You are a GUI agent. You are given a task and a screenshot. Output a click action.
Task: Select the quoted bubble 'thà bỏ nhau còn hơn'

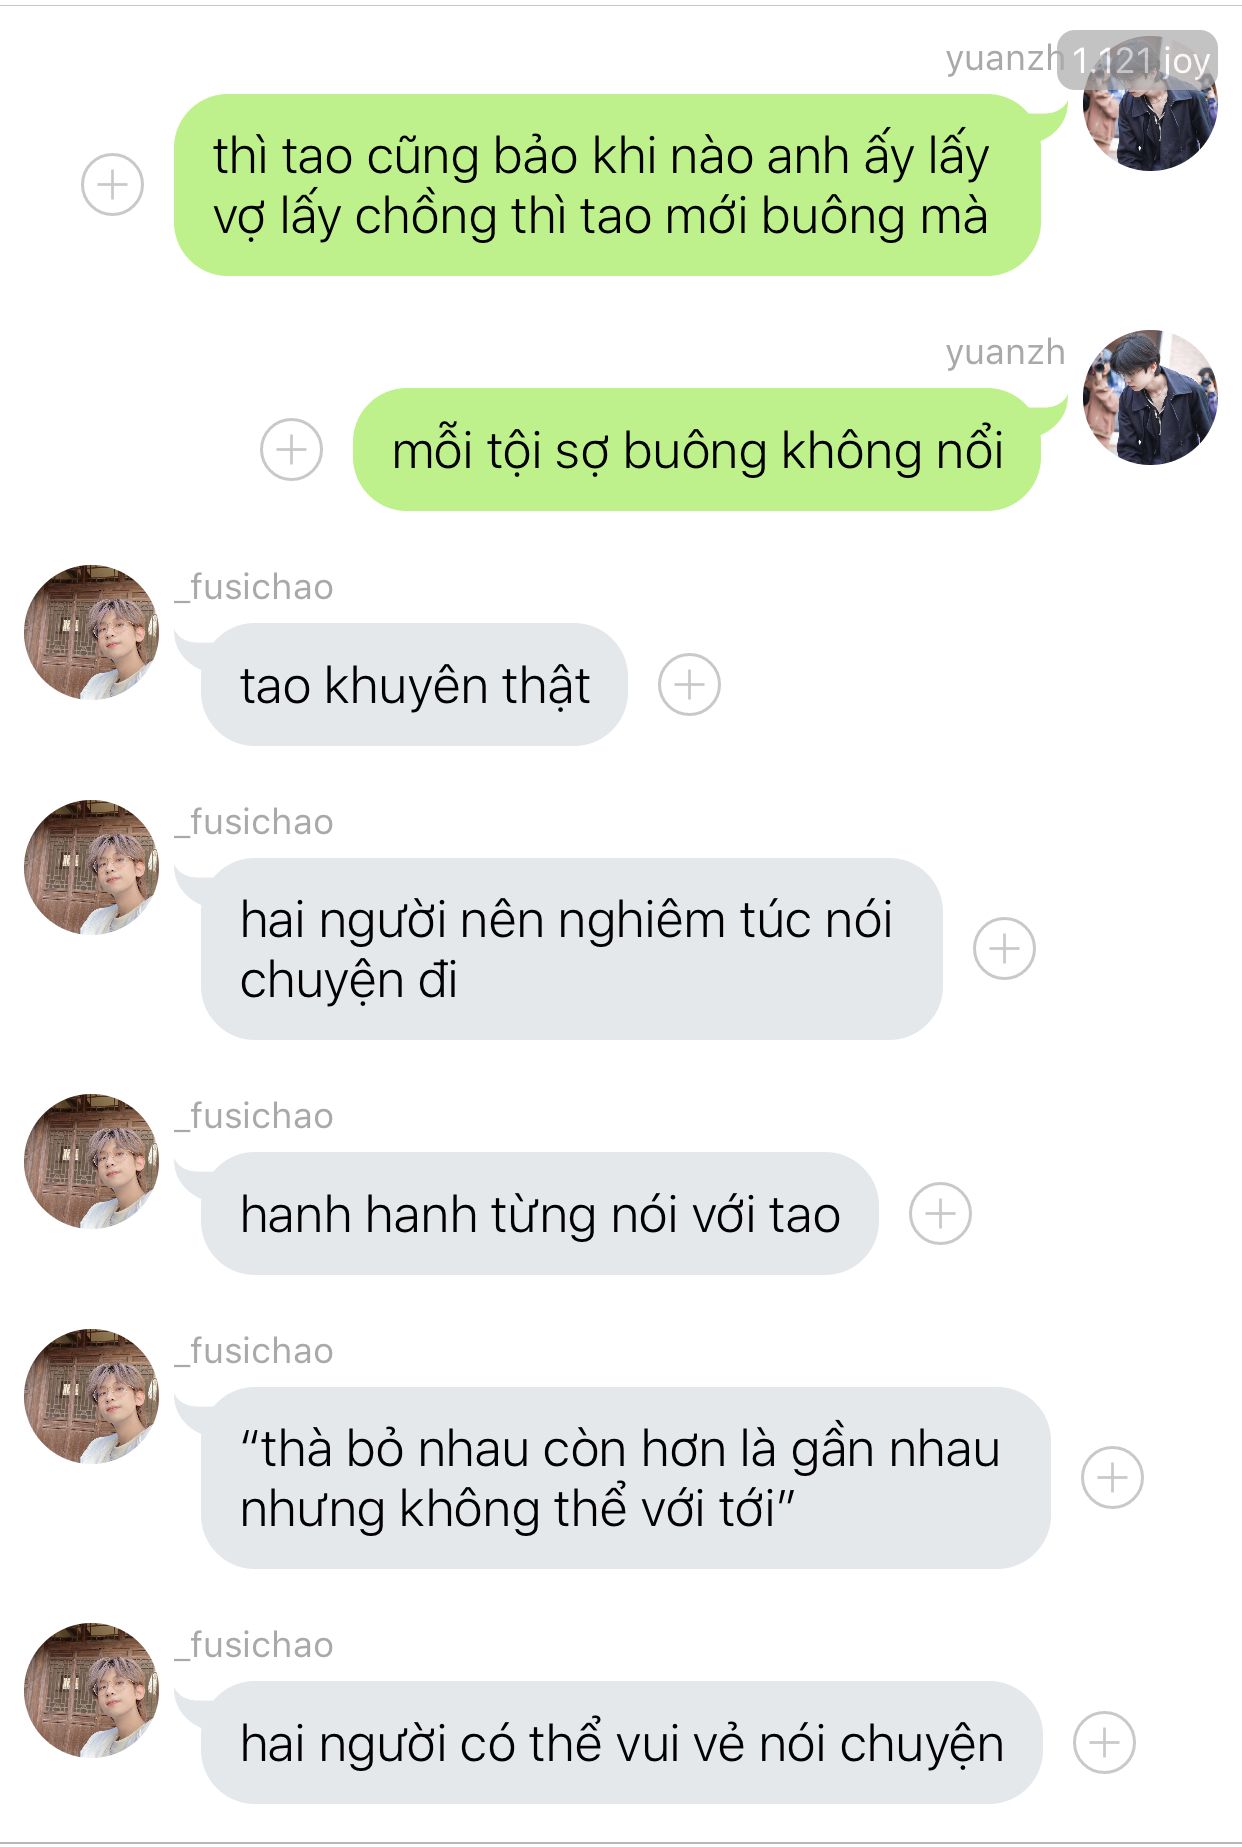[626, 1478]
